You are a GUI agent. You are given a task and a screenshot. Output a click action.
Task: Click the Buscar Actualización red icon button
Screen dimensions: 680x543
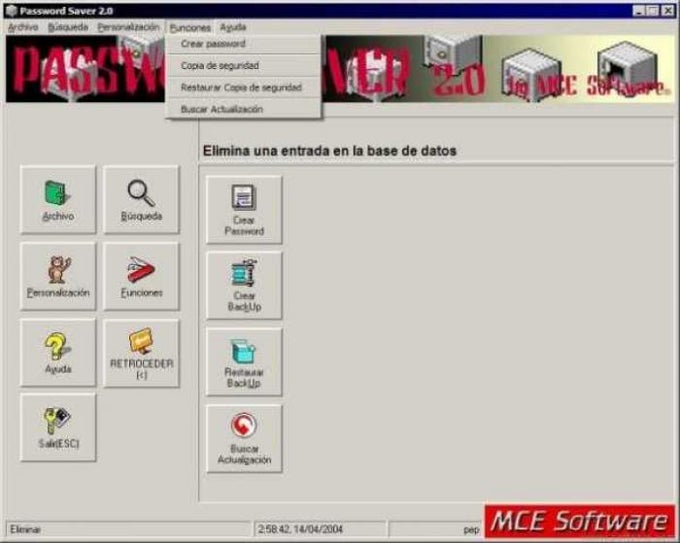pyautogui.click(x=244, y=438)
